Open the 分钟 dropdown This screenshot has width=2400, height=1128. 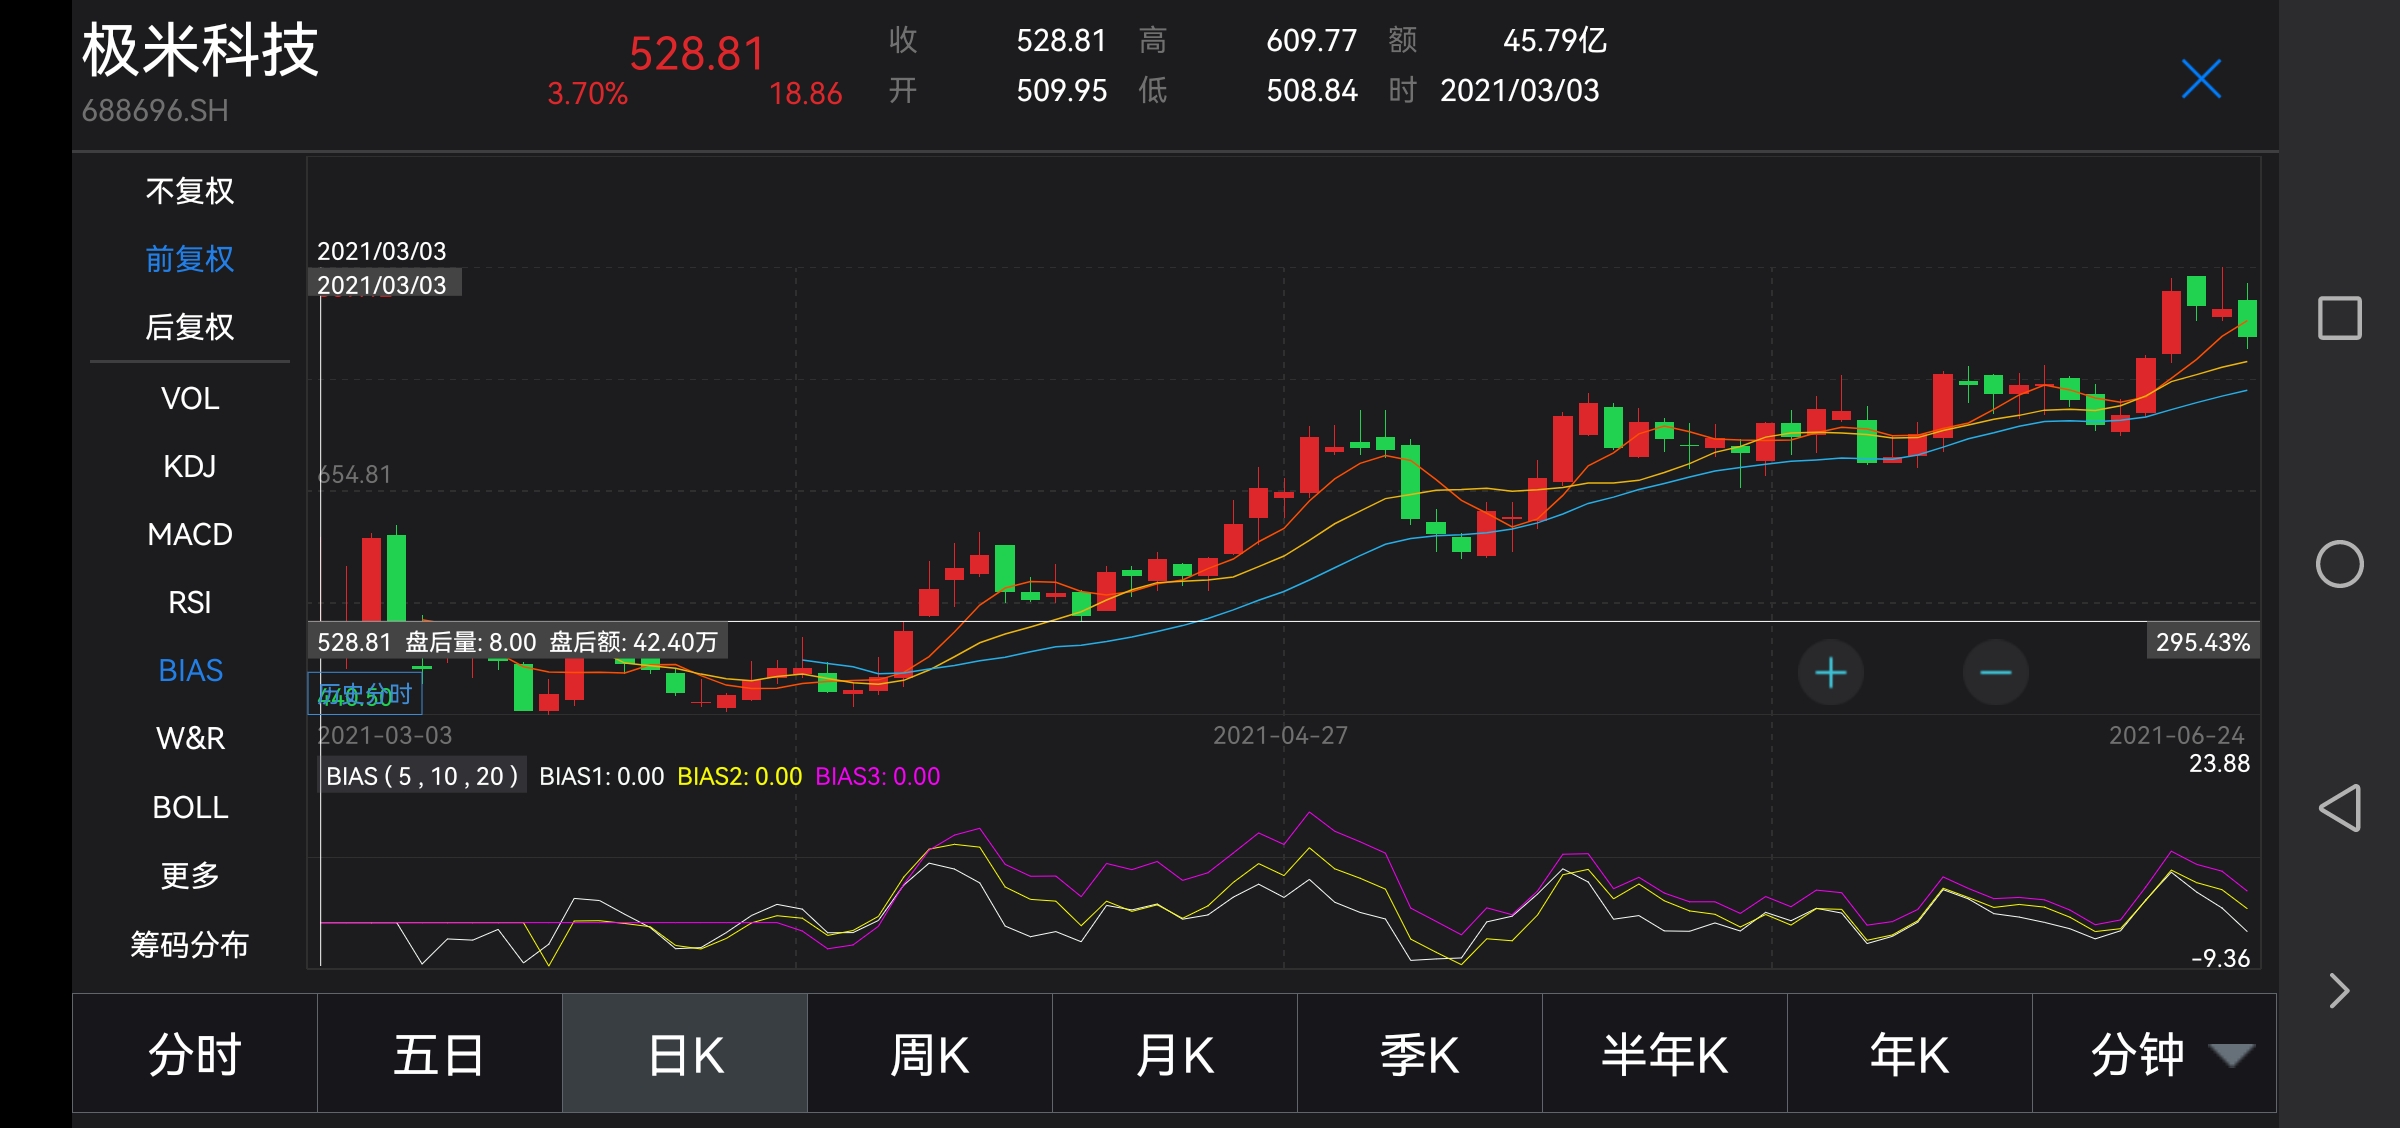[2155, 1054]
